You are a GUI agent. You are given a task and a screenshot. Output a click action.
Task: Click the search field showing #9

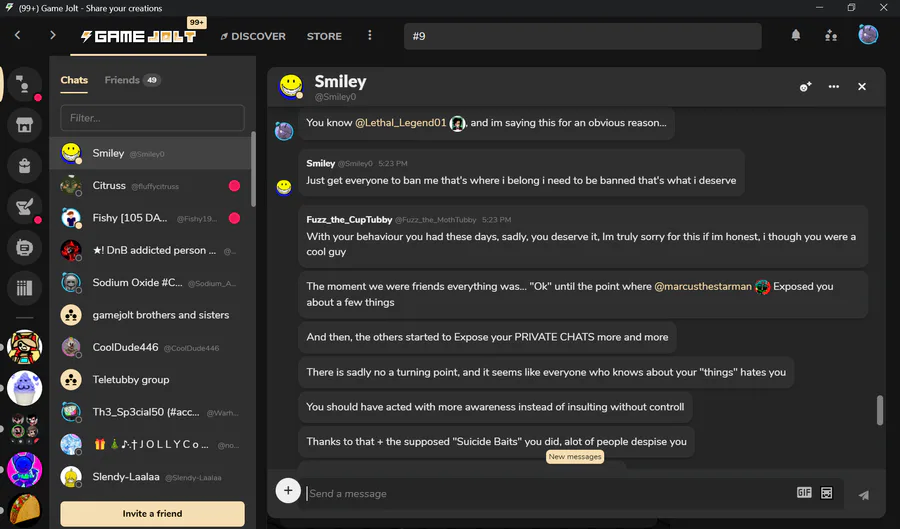(x=583, y=36)
